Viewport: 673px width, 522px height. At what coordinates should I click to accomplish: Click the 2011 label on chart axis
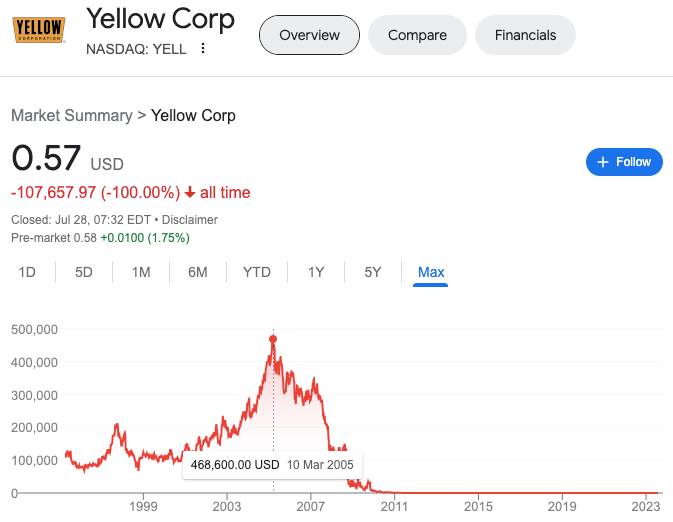point(394,507)
